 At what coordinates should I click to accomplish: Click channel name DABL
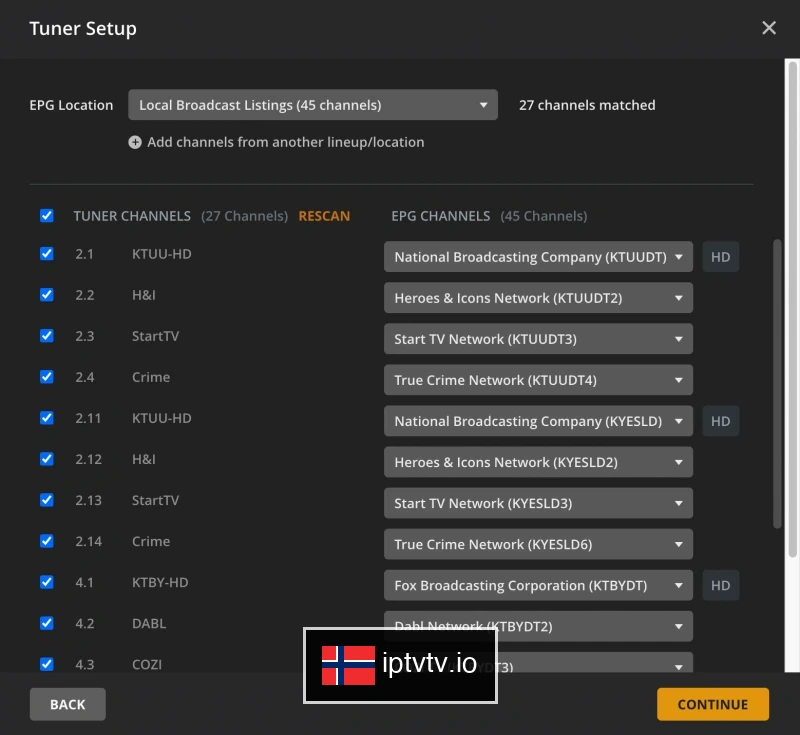149,623
